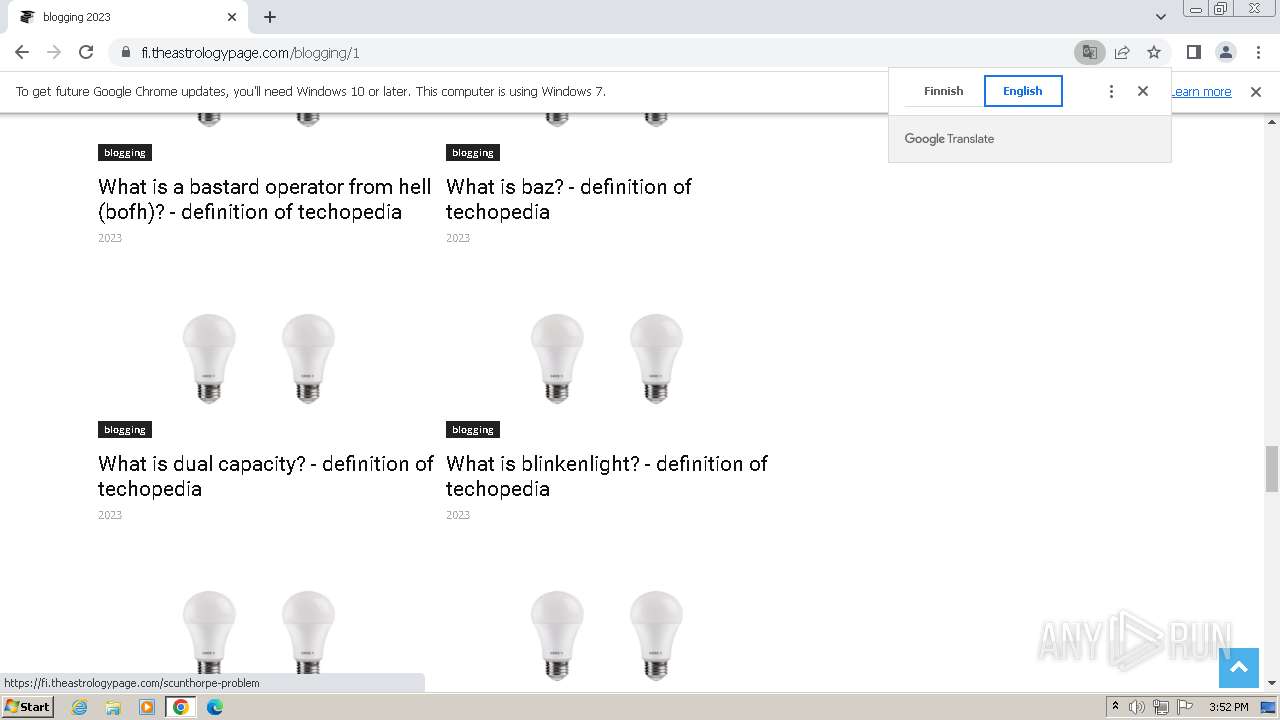
Task: Close the 'blogging 2023' tab
Action: click(232, 17)
